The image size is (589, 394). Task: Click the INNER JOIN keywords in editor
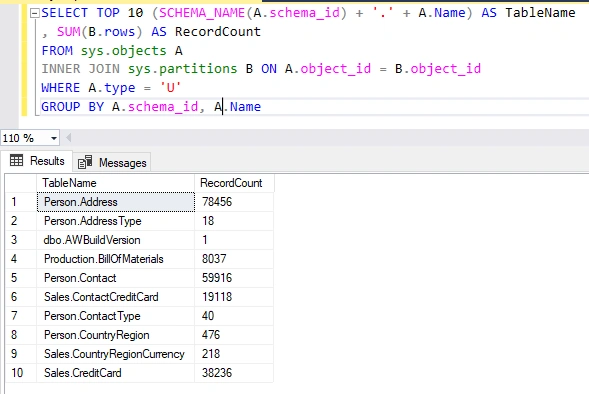80,69
